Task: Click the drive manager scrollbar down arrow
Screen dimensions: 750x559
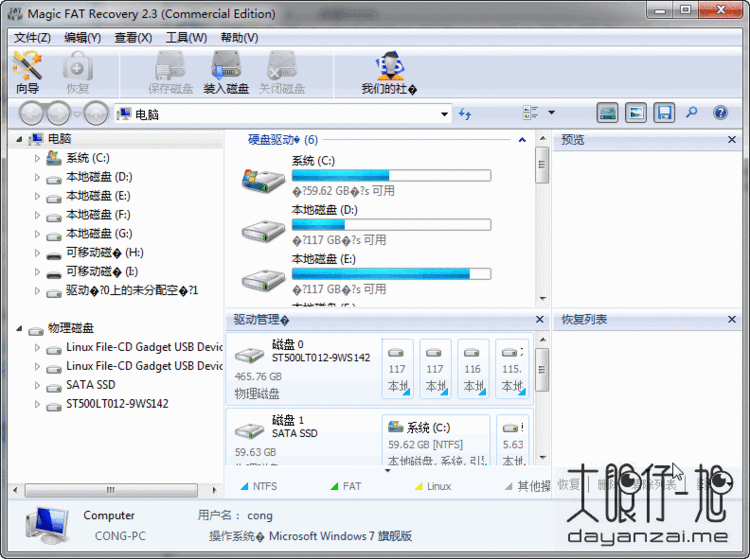Action: pos(542,458)
